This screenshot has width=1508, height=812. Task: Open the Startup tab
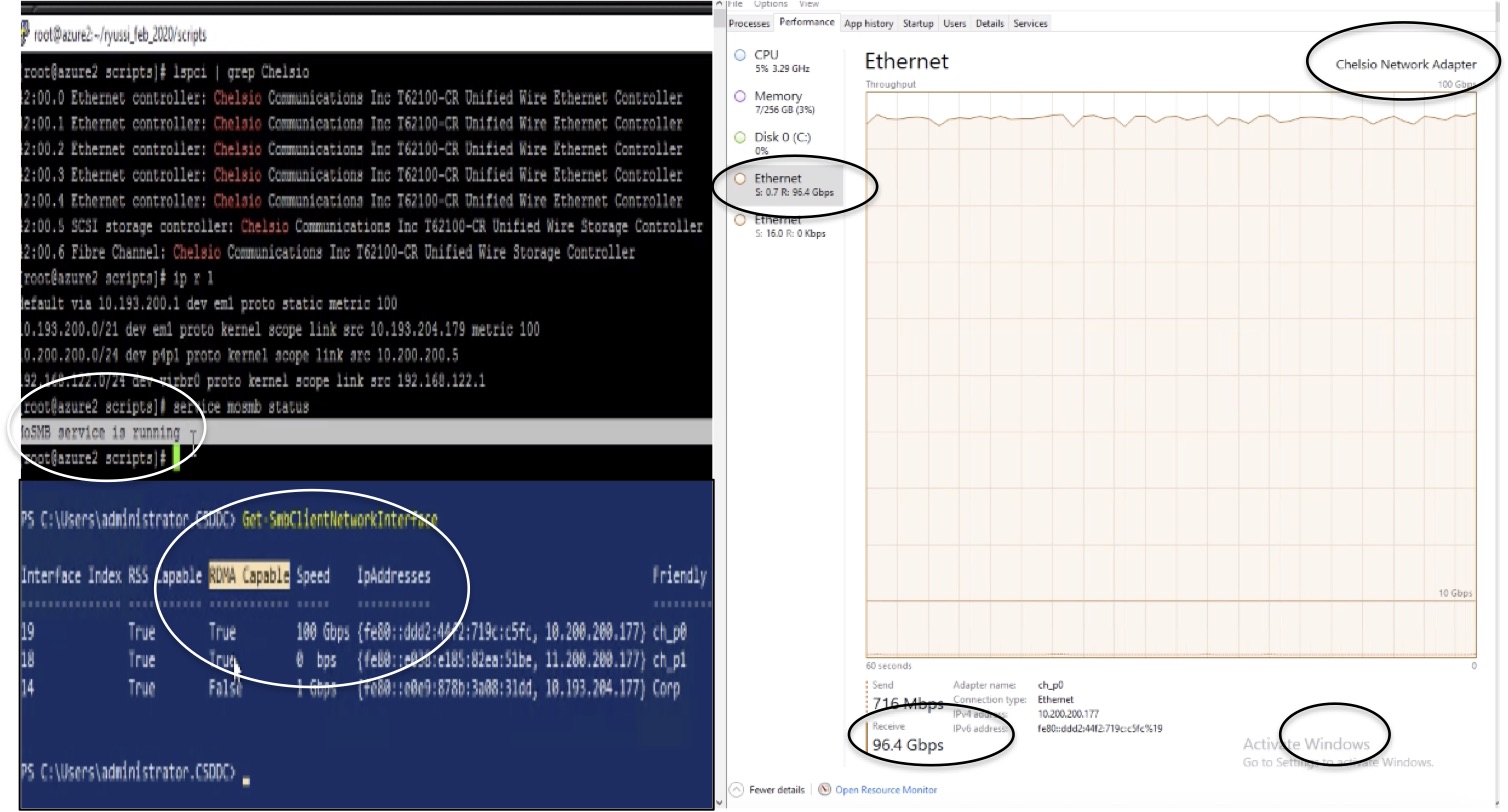click(x=917, y=24)
